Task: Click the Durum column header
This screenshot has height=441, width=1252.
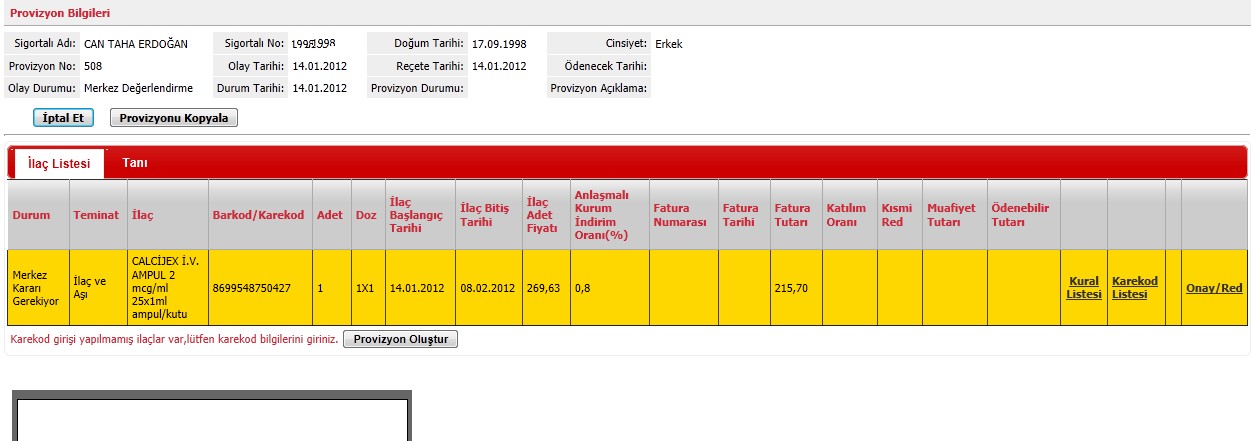Action: 31,215
